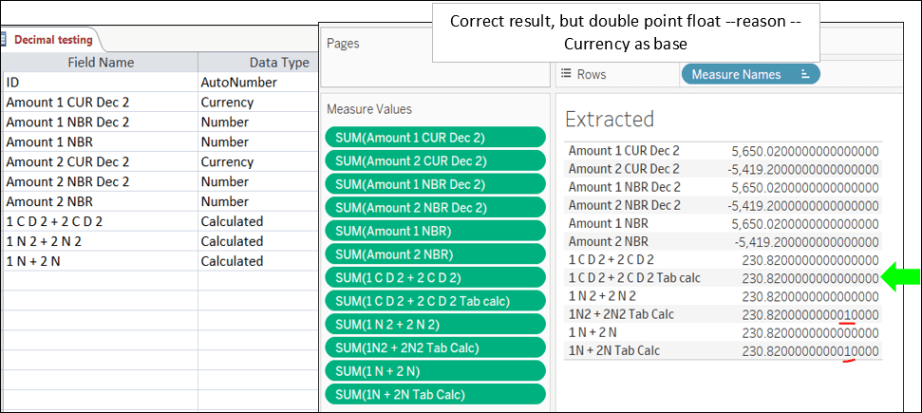Select value -5,419.20 for Amount 2 CUR Dec 2
The image size is (922, 413).
tap(803, 169)
